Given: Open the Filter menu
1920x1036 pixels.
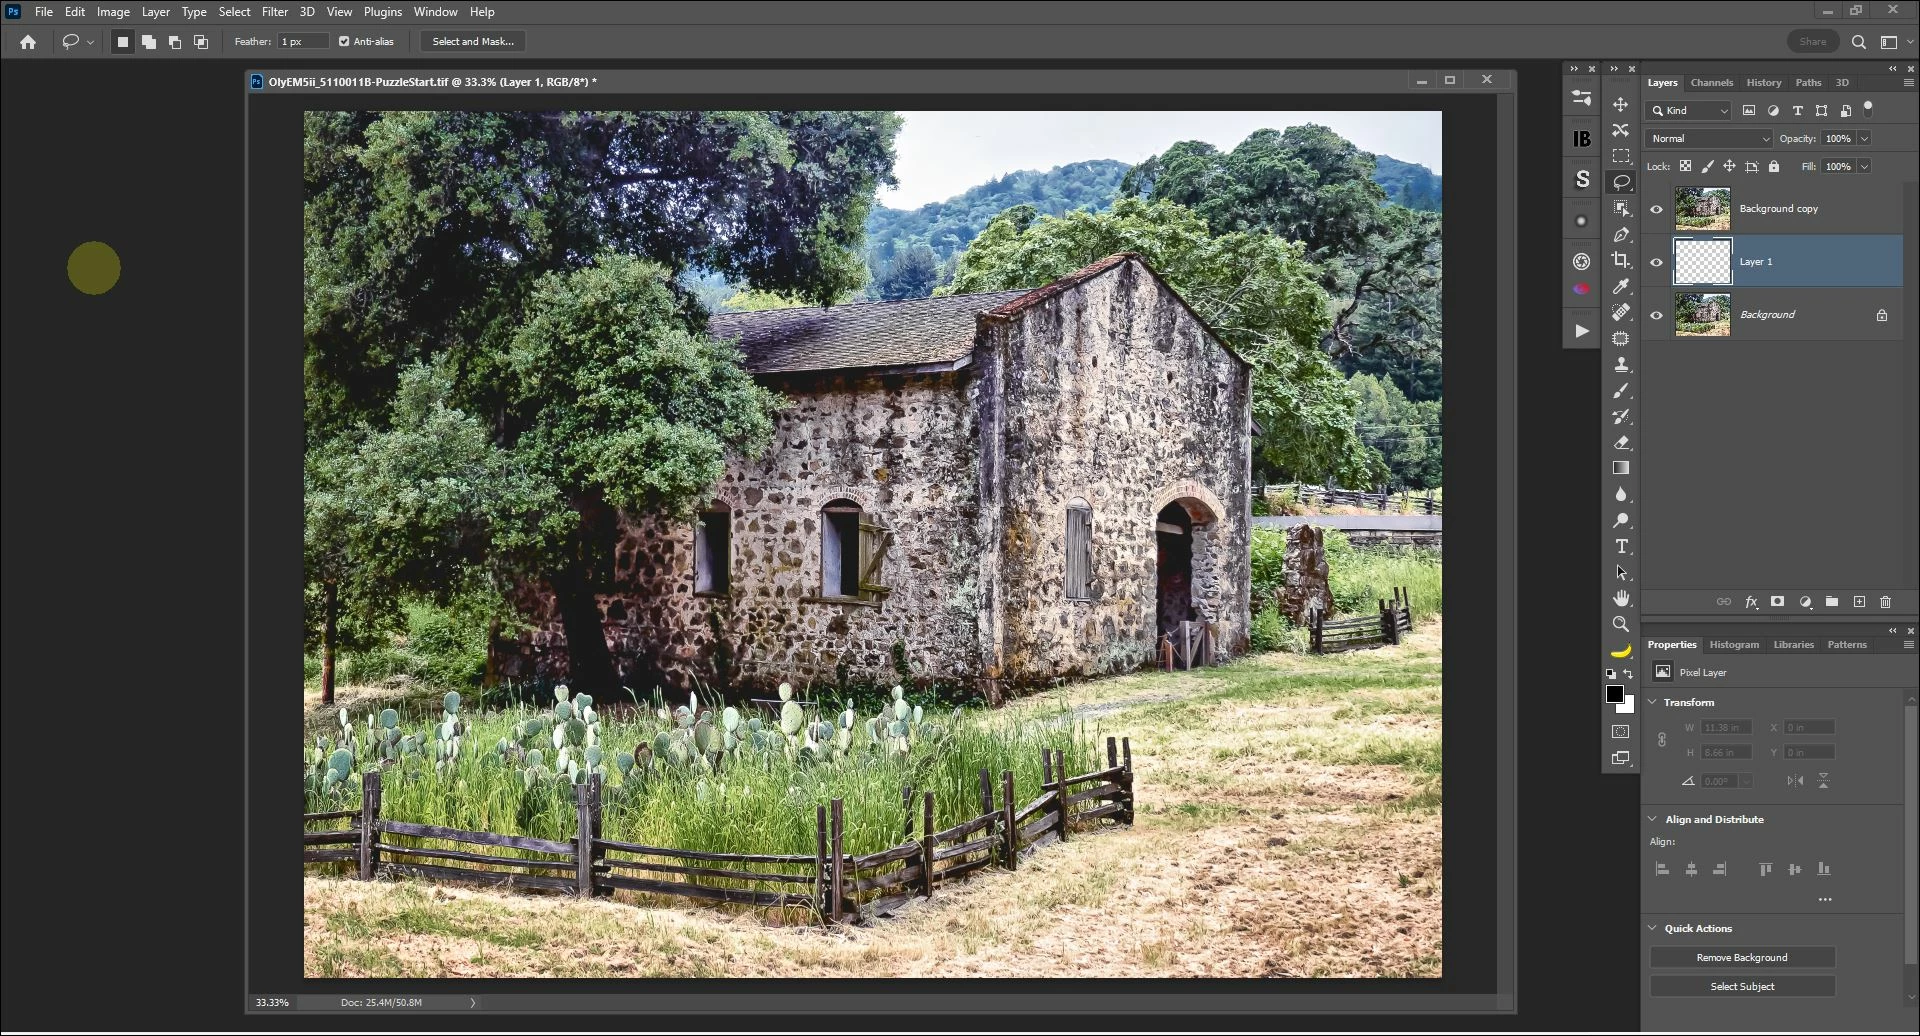Looking at the screenshot, I should (275, 12).
